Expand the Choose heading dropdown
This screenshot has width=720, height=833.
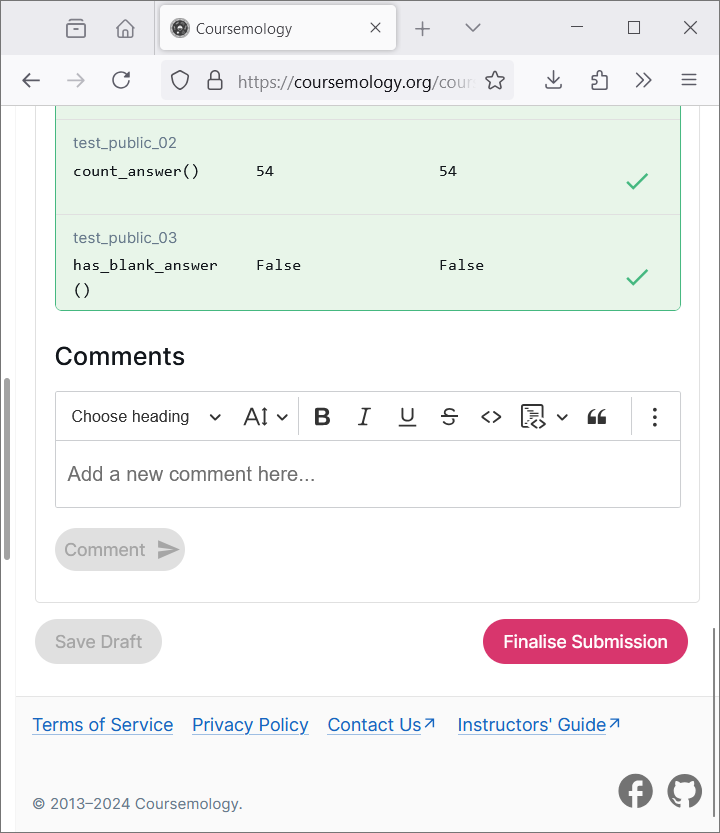point(146,417)
